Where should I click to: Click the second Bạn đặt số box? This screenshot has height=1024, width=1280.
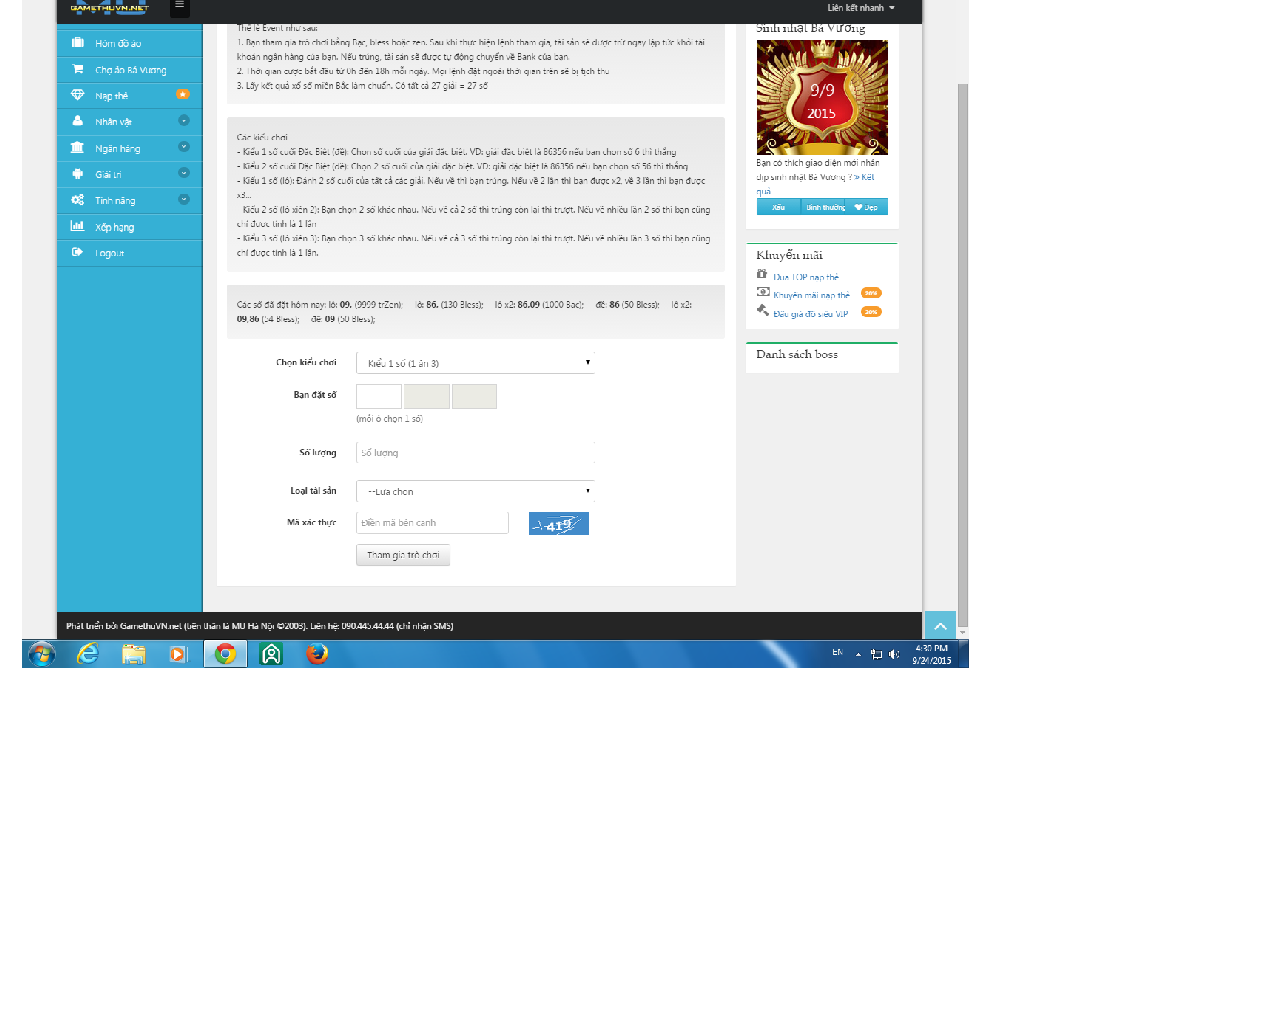coord(427,396)
